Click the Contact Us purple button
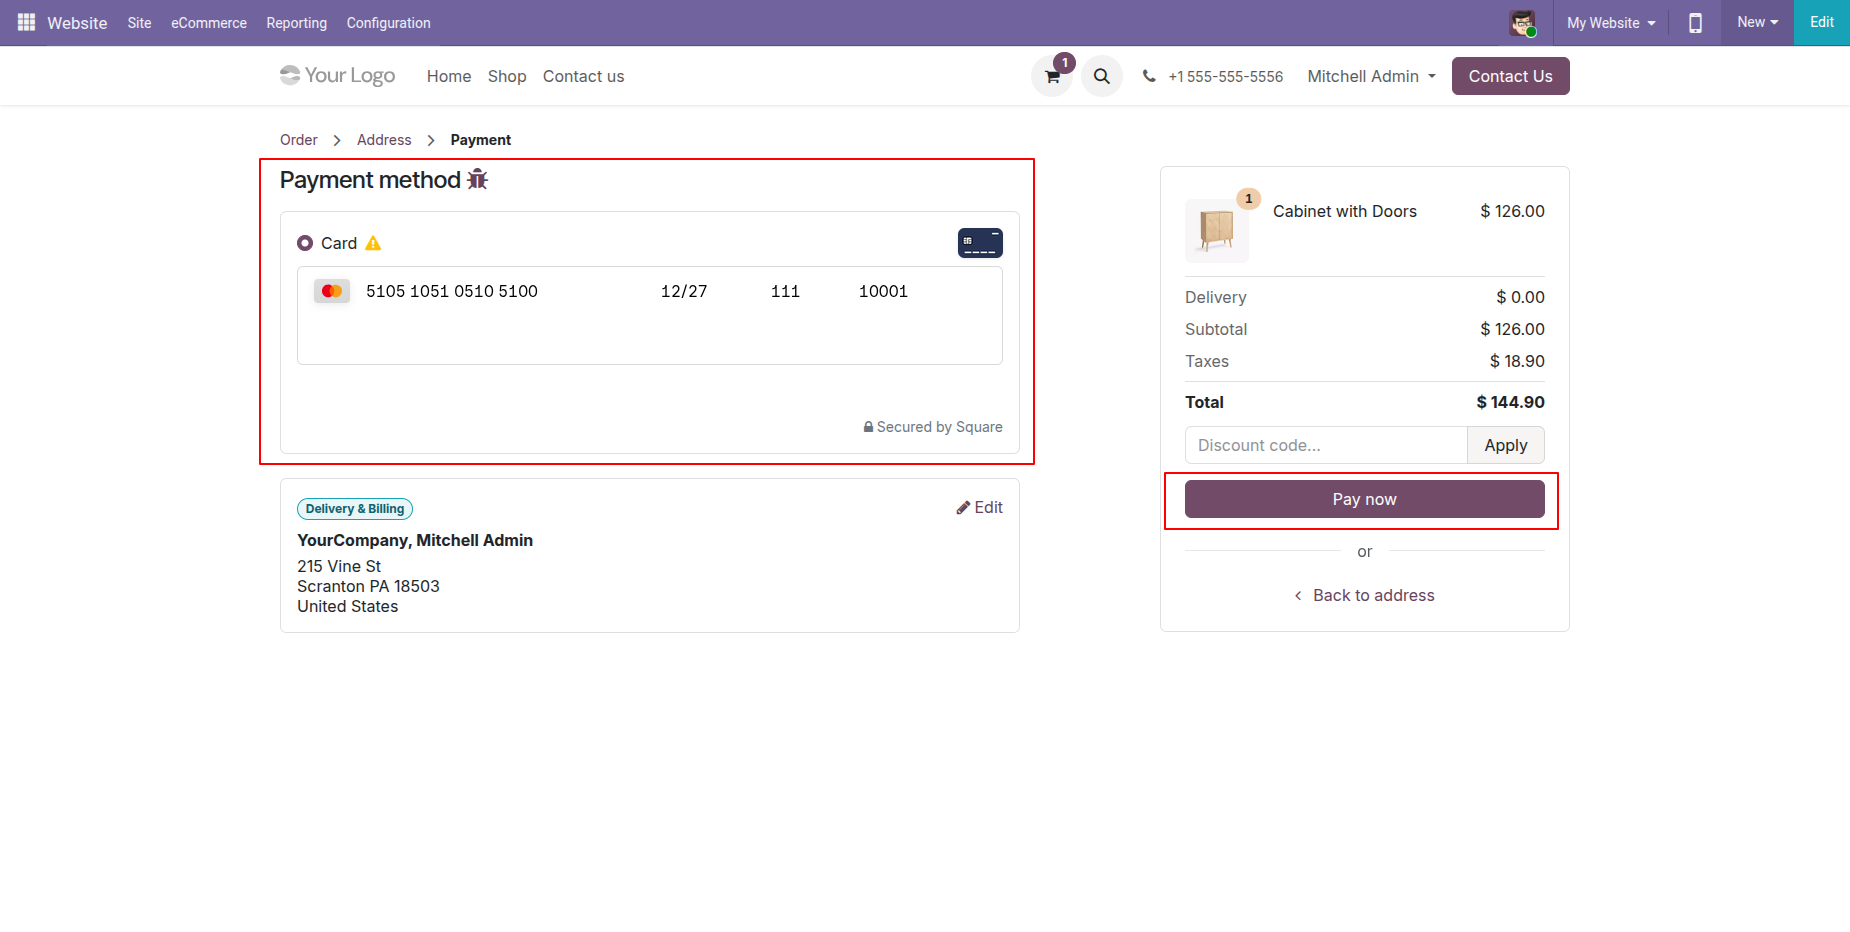1850x932 pixels. coord(1510,76)
